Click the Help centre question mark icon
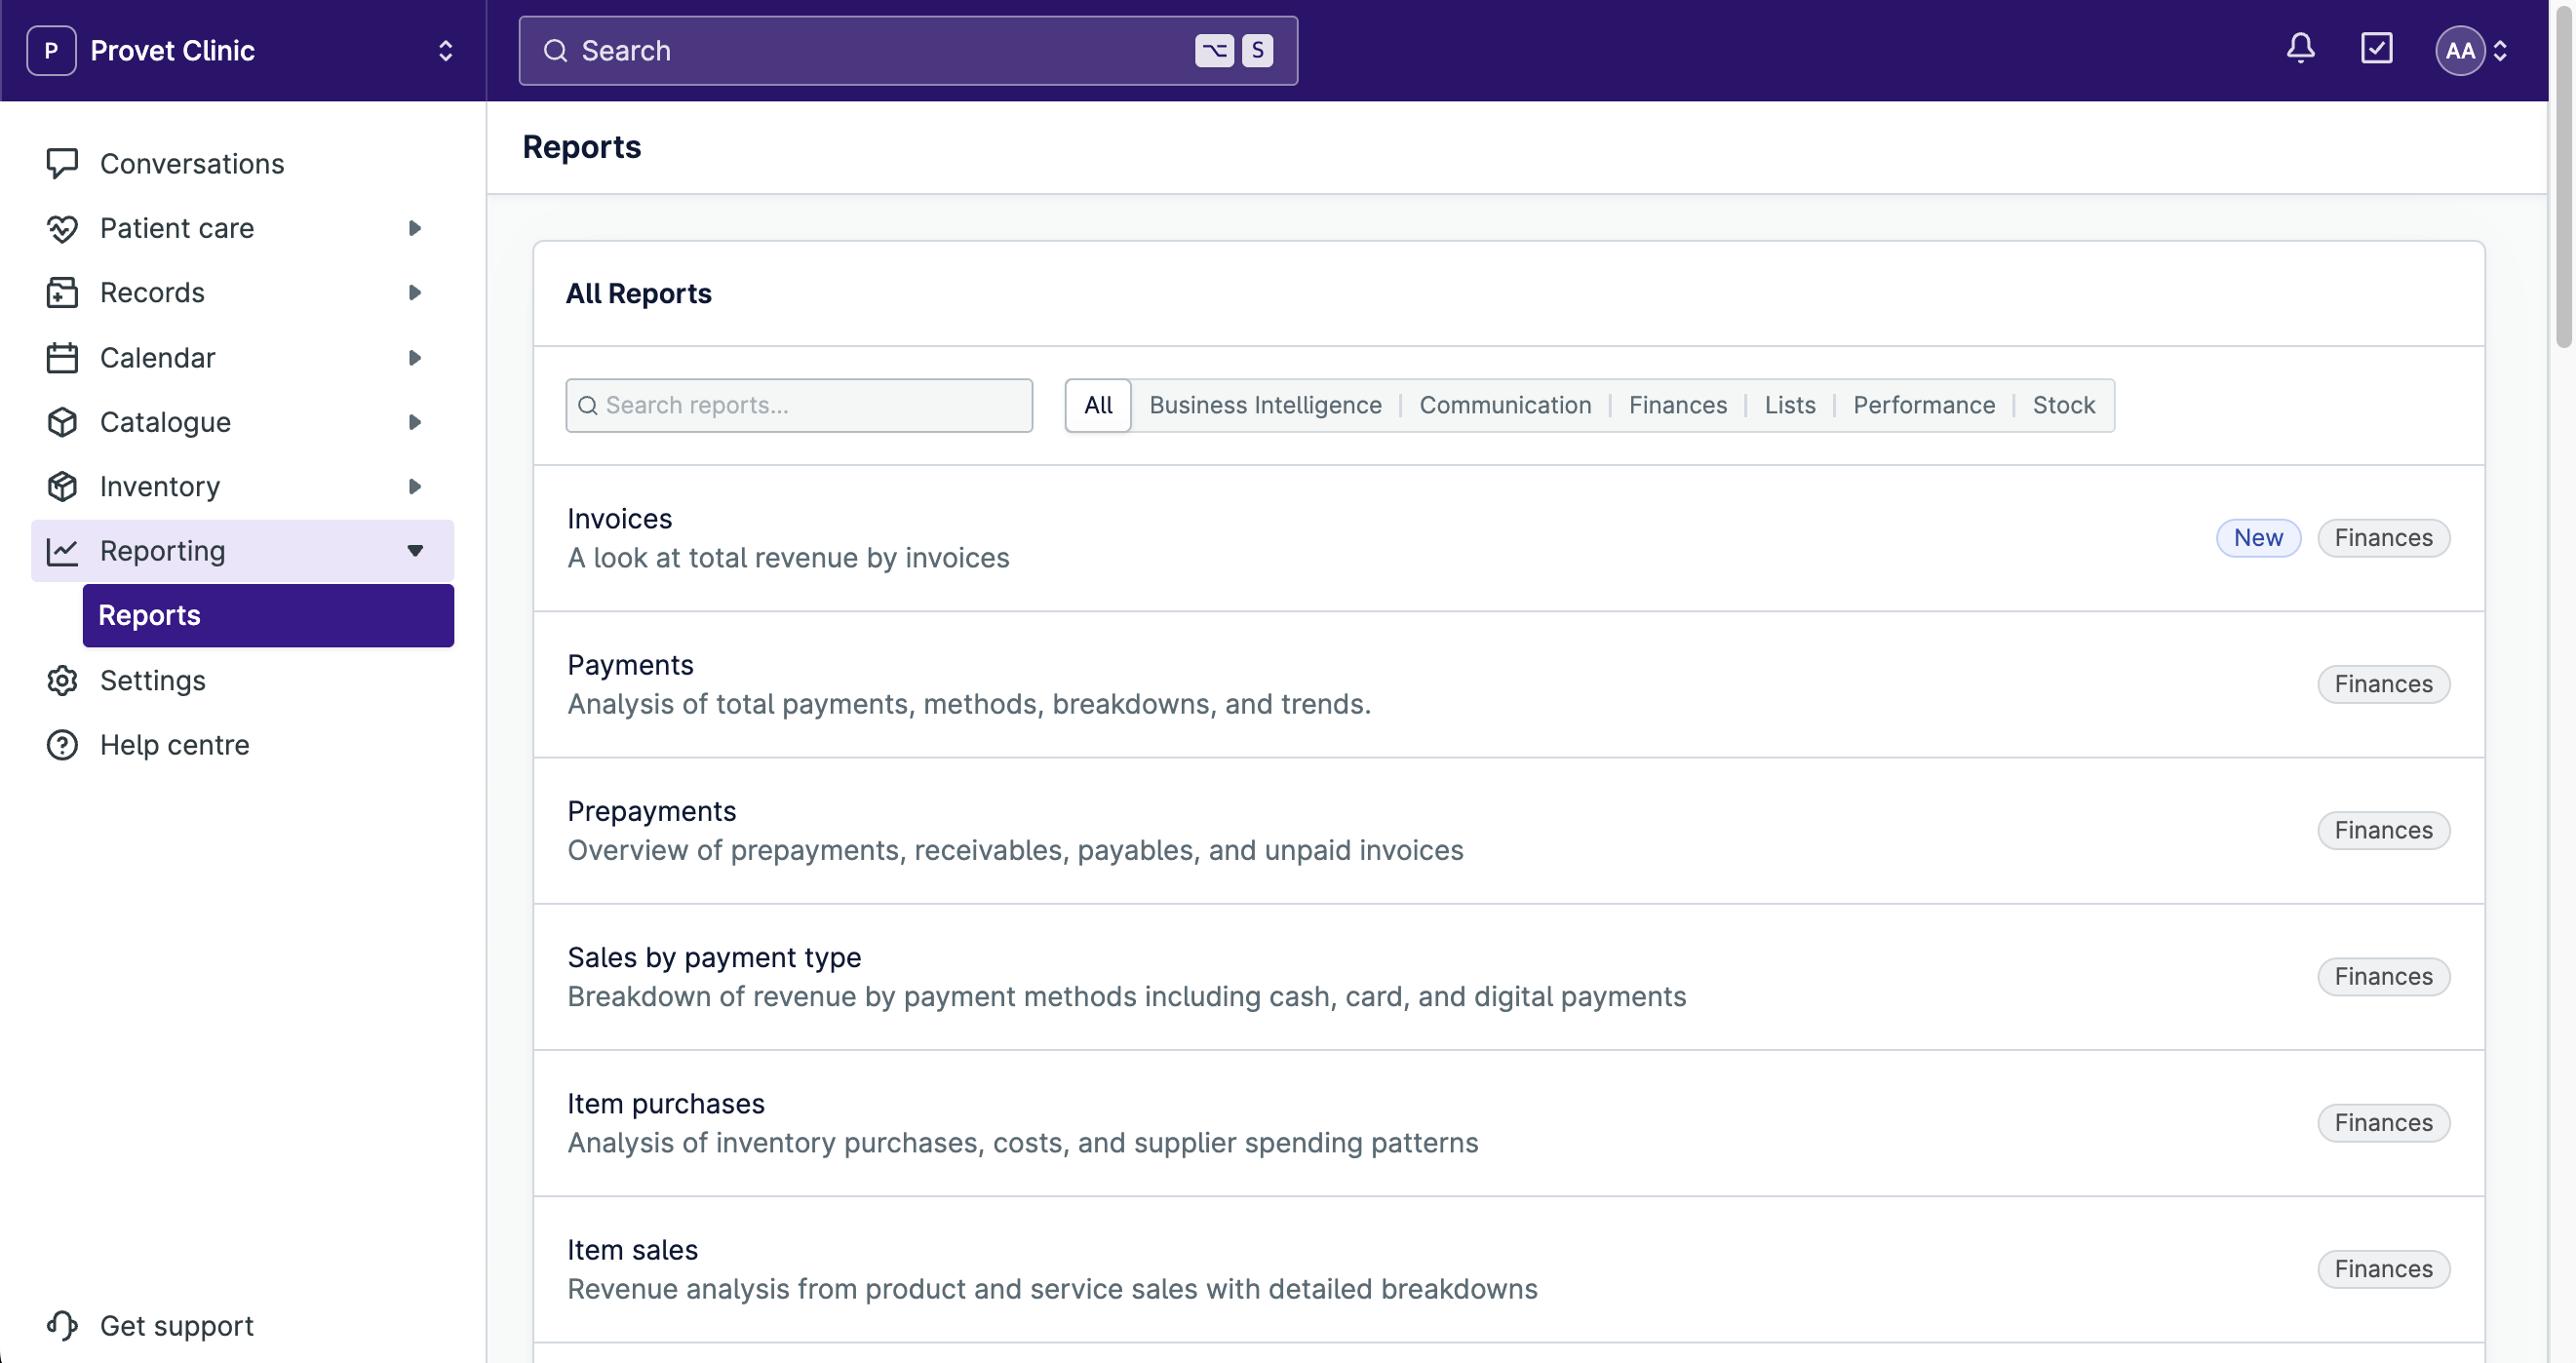The height and width of the screenshot is (1363, 2576). point(62,744)
